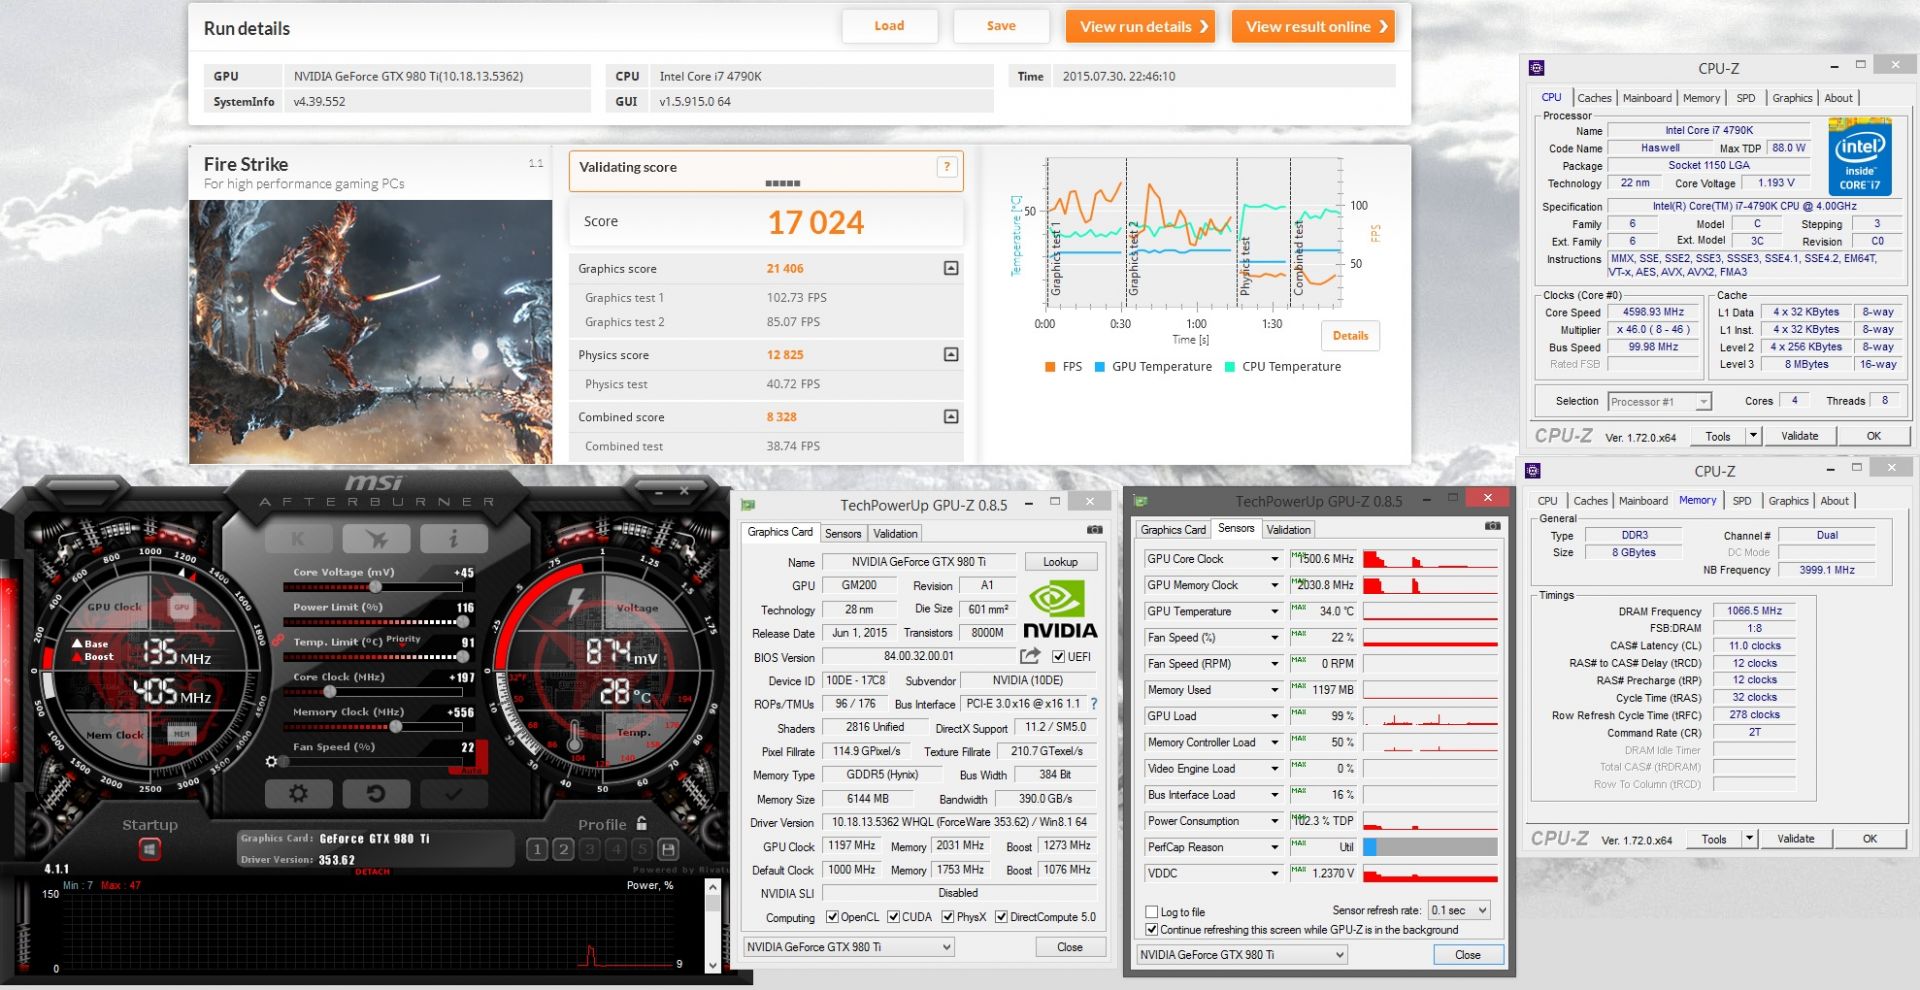
Task: Click the GPU-Z icon in Sensors window title bar
Action: tap(1141, 500)
